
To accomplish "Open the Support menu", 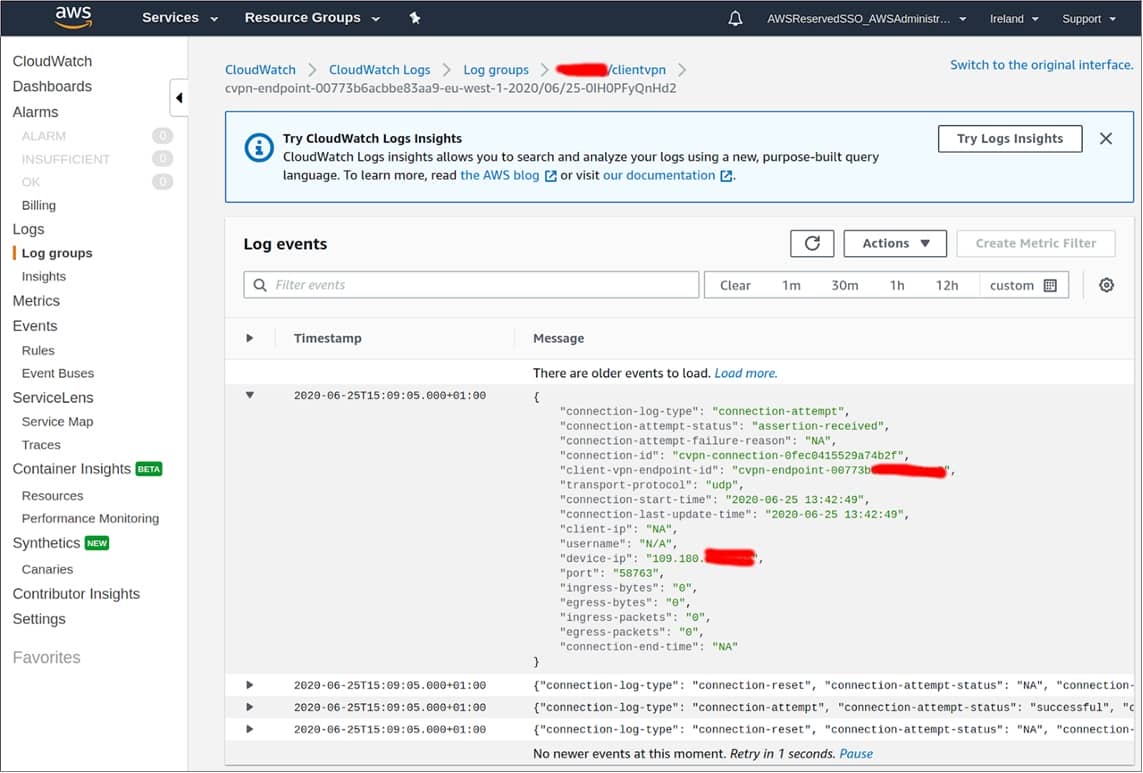I will pos(1088,19).
